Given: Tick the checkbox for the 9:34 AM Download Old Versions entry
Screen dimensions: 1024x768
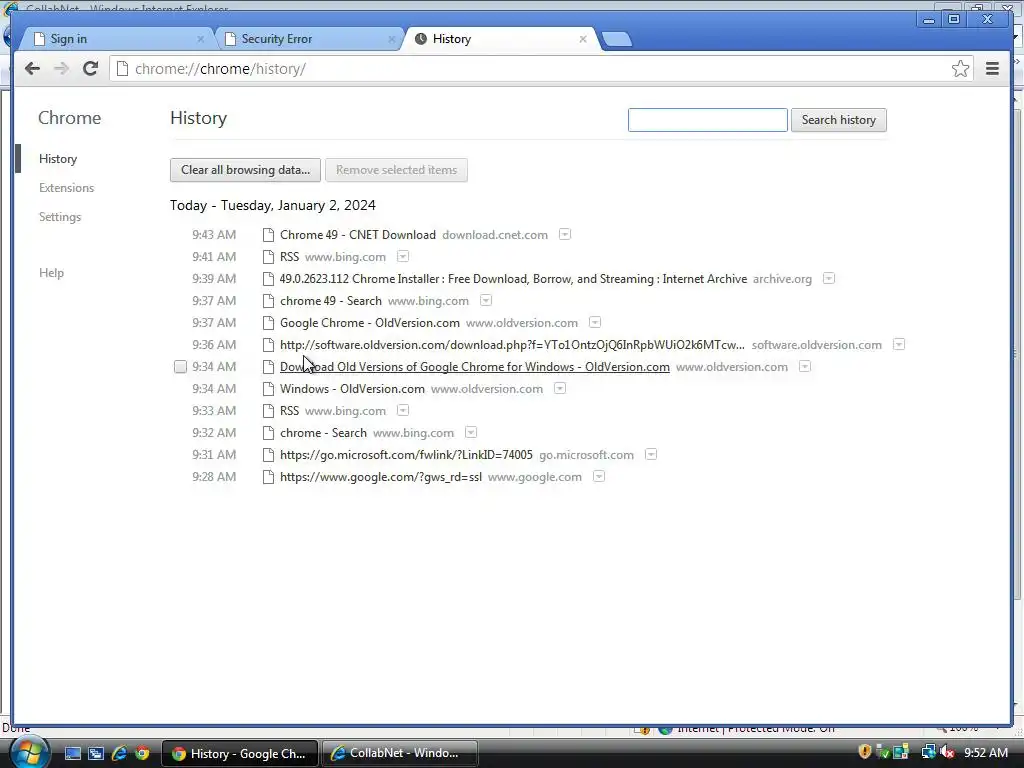Looking at the screenshot, I should 180,367.
